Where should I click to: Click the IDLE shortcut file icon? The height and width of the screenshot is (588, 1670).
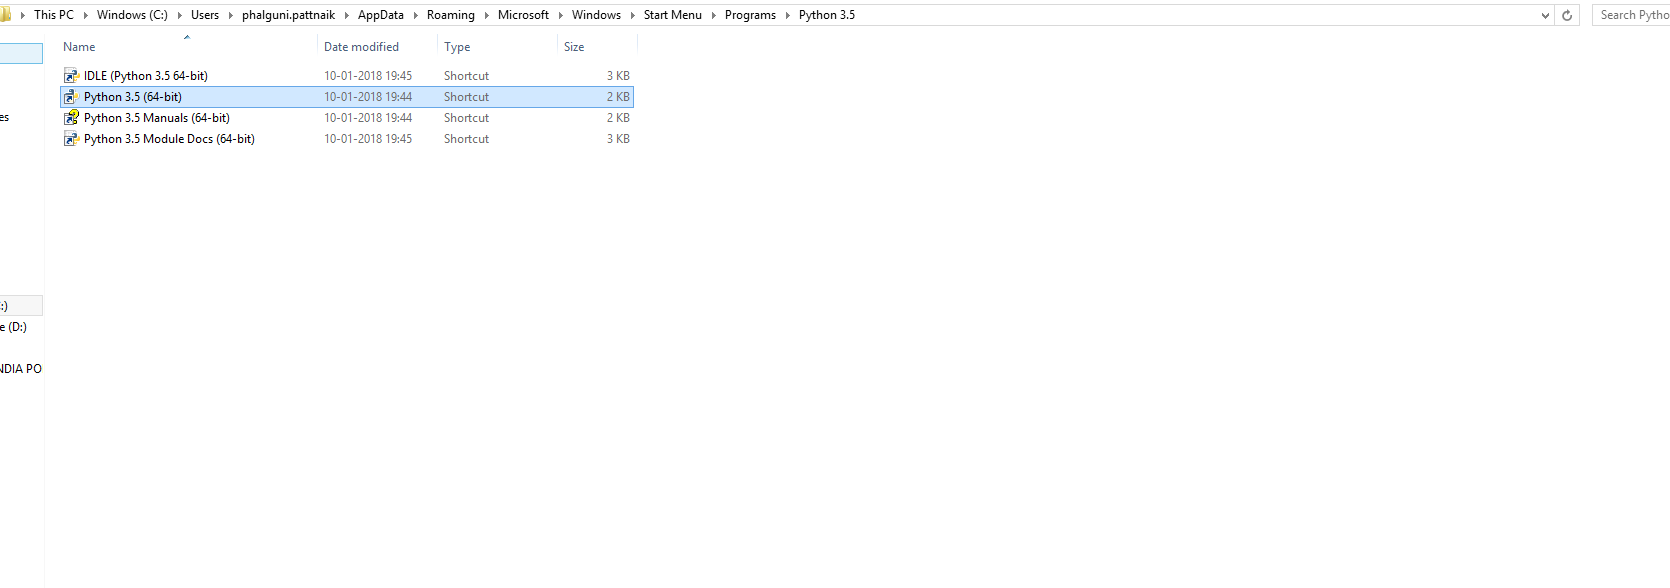click(71, 76)
